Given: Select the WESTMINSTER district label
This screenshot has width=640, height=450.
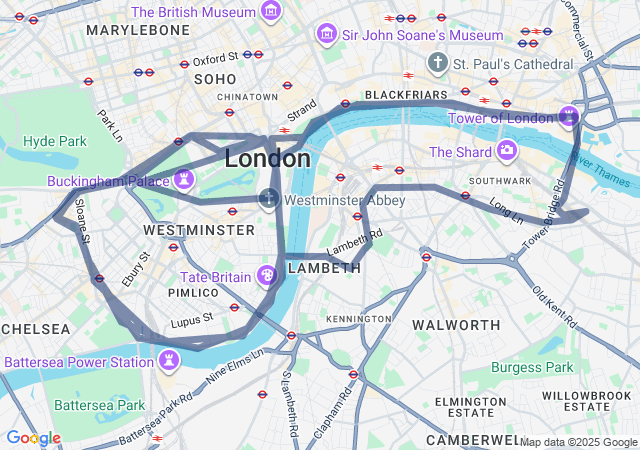Looking at the screenshot, I should tap(199, 230).
